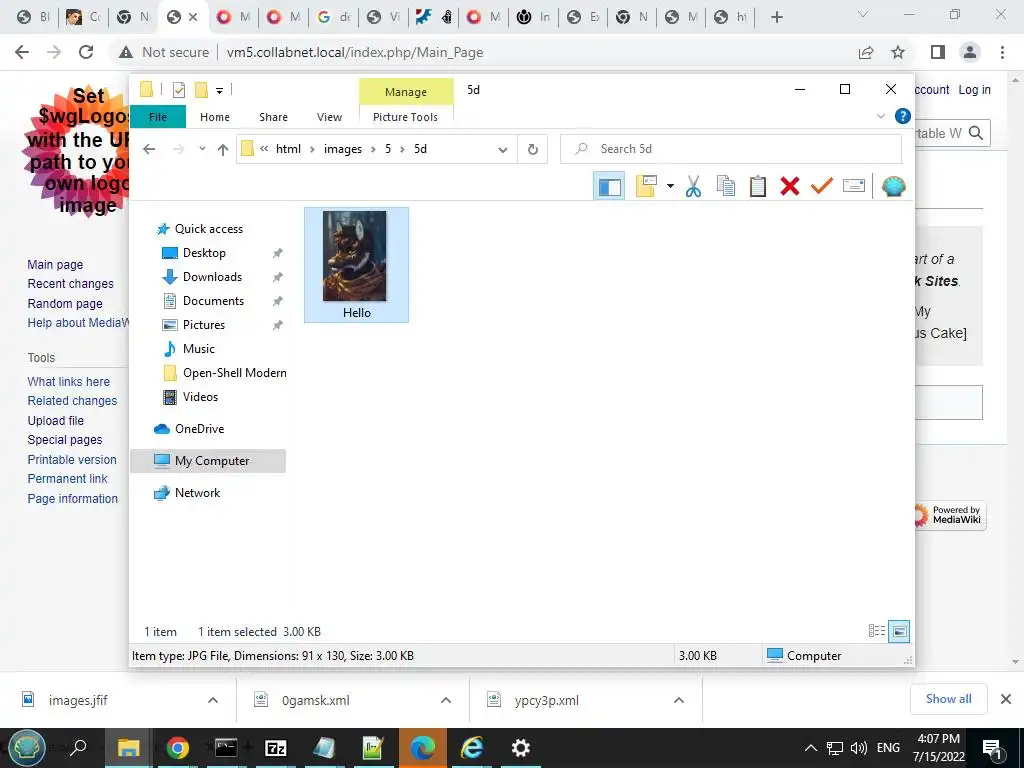1024x768 pixels.
Task: Select Open-Shell Modern folder in navigation pane
Action: [234, 373]
